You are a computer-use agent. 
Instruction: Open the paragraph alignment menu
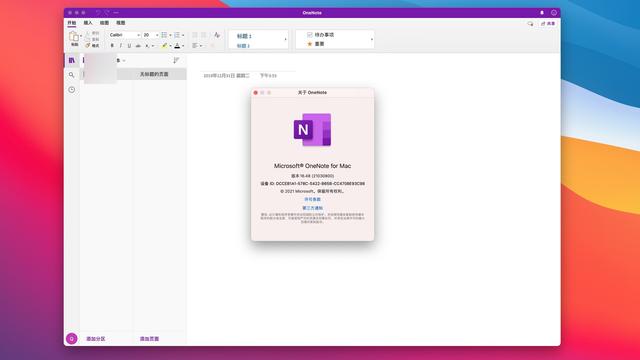click(197, 46)
